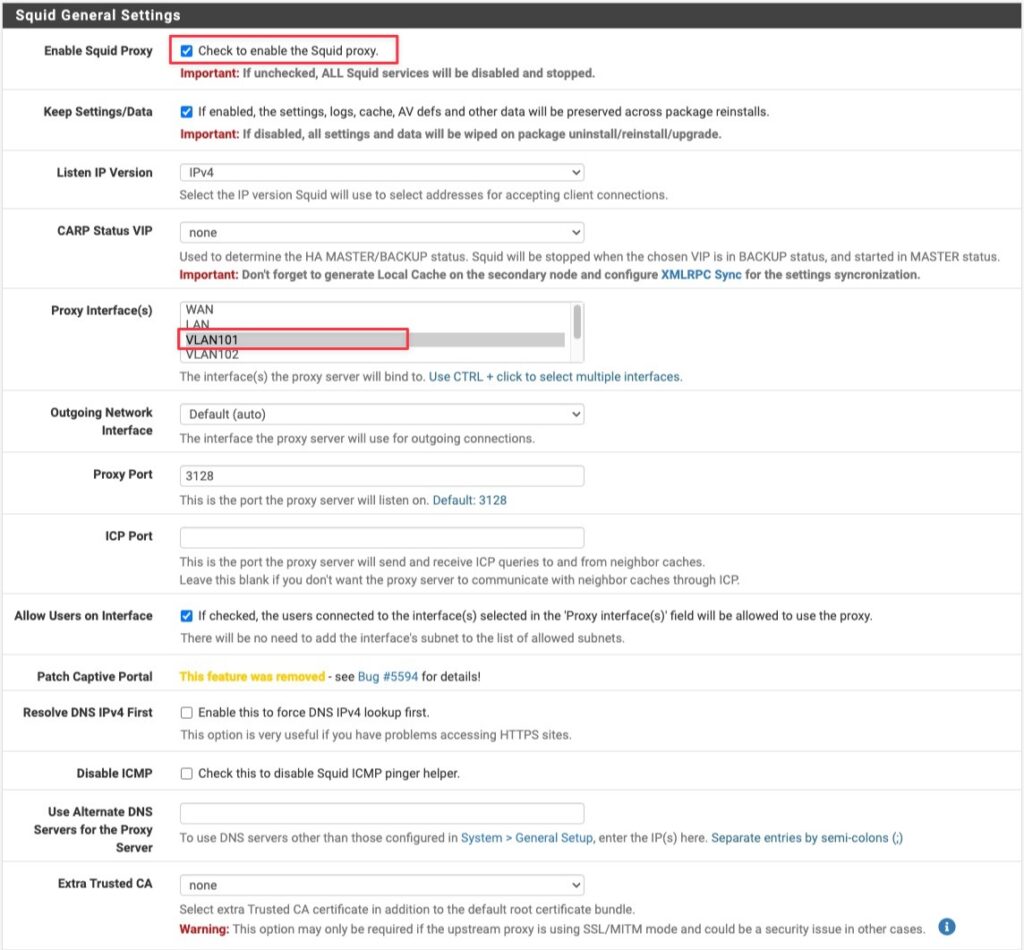Click 'Use CTRL + click to select multiple interfaces' text
The width and height of the screenshot is (1024, 950).
[555, 377]
